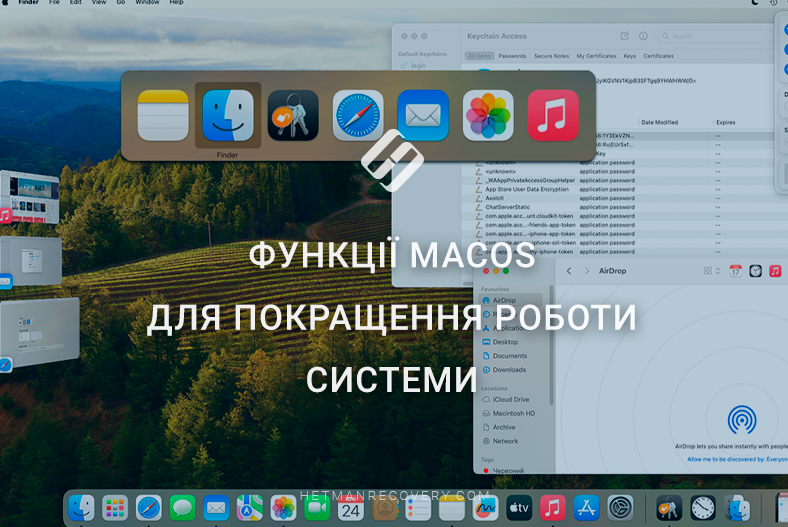
Task: Open Messages from the Dock
Action: pos(182,508)
